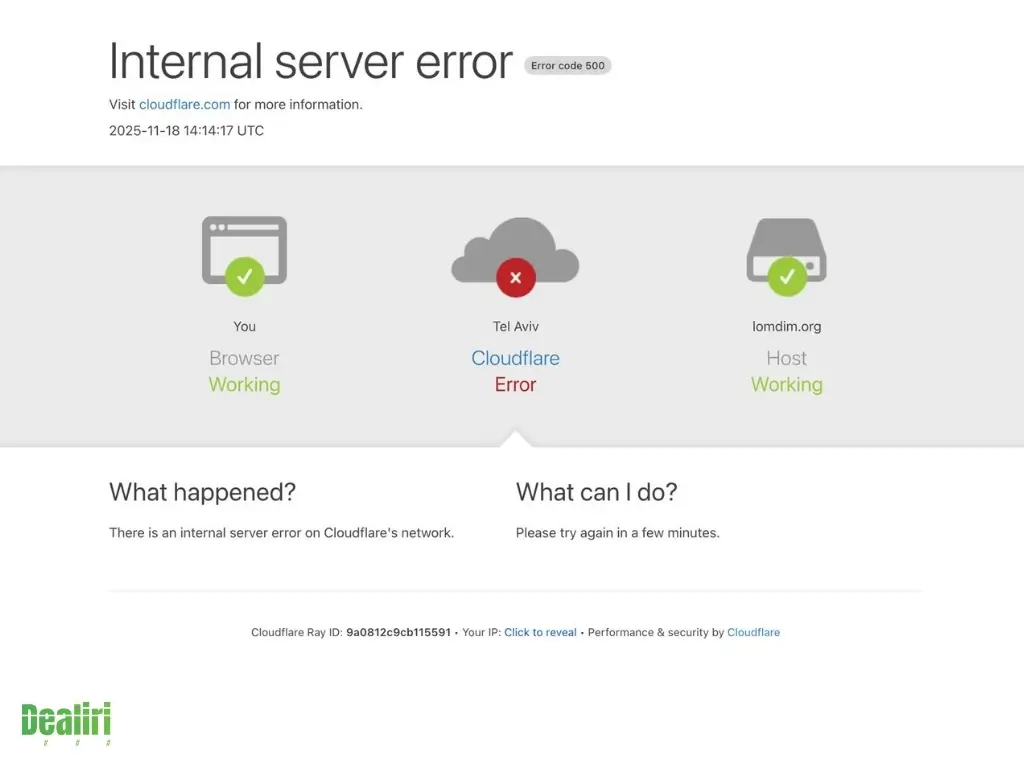Click the Cloudflare Ray ID value

click(398, 632)
